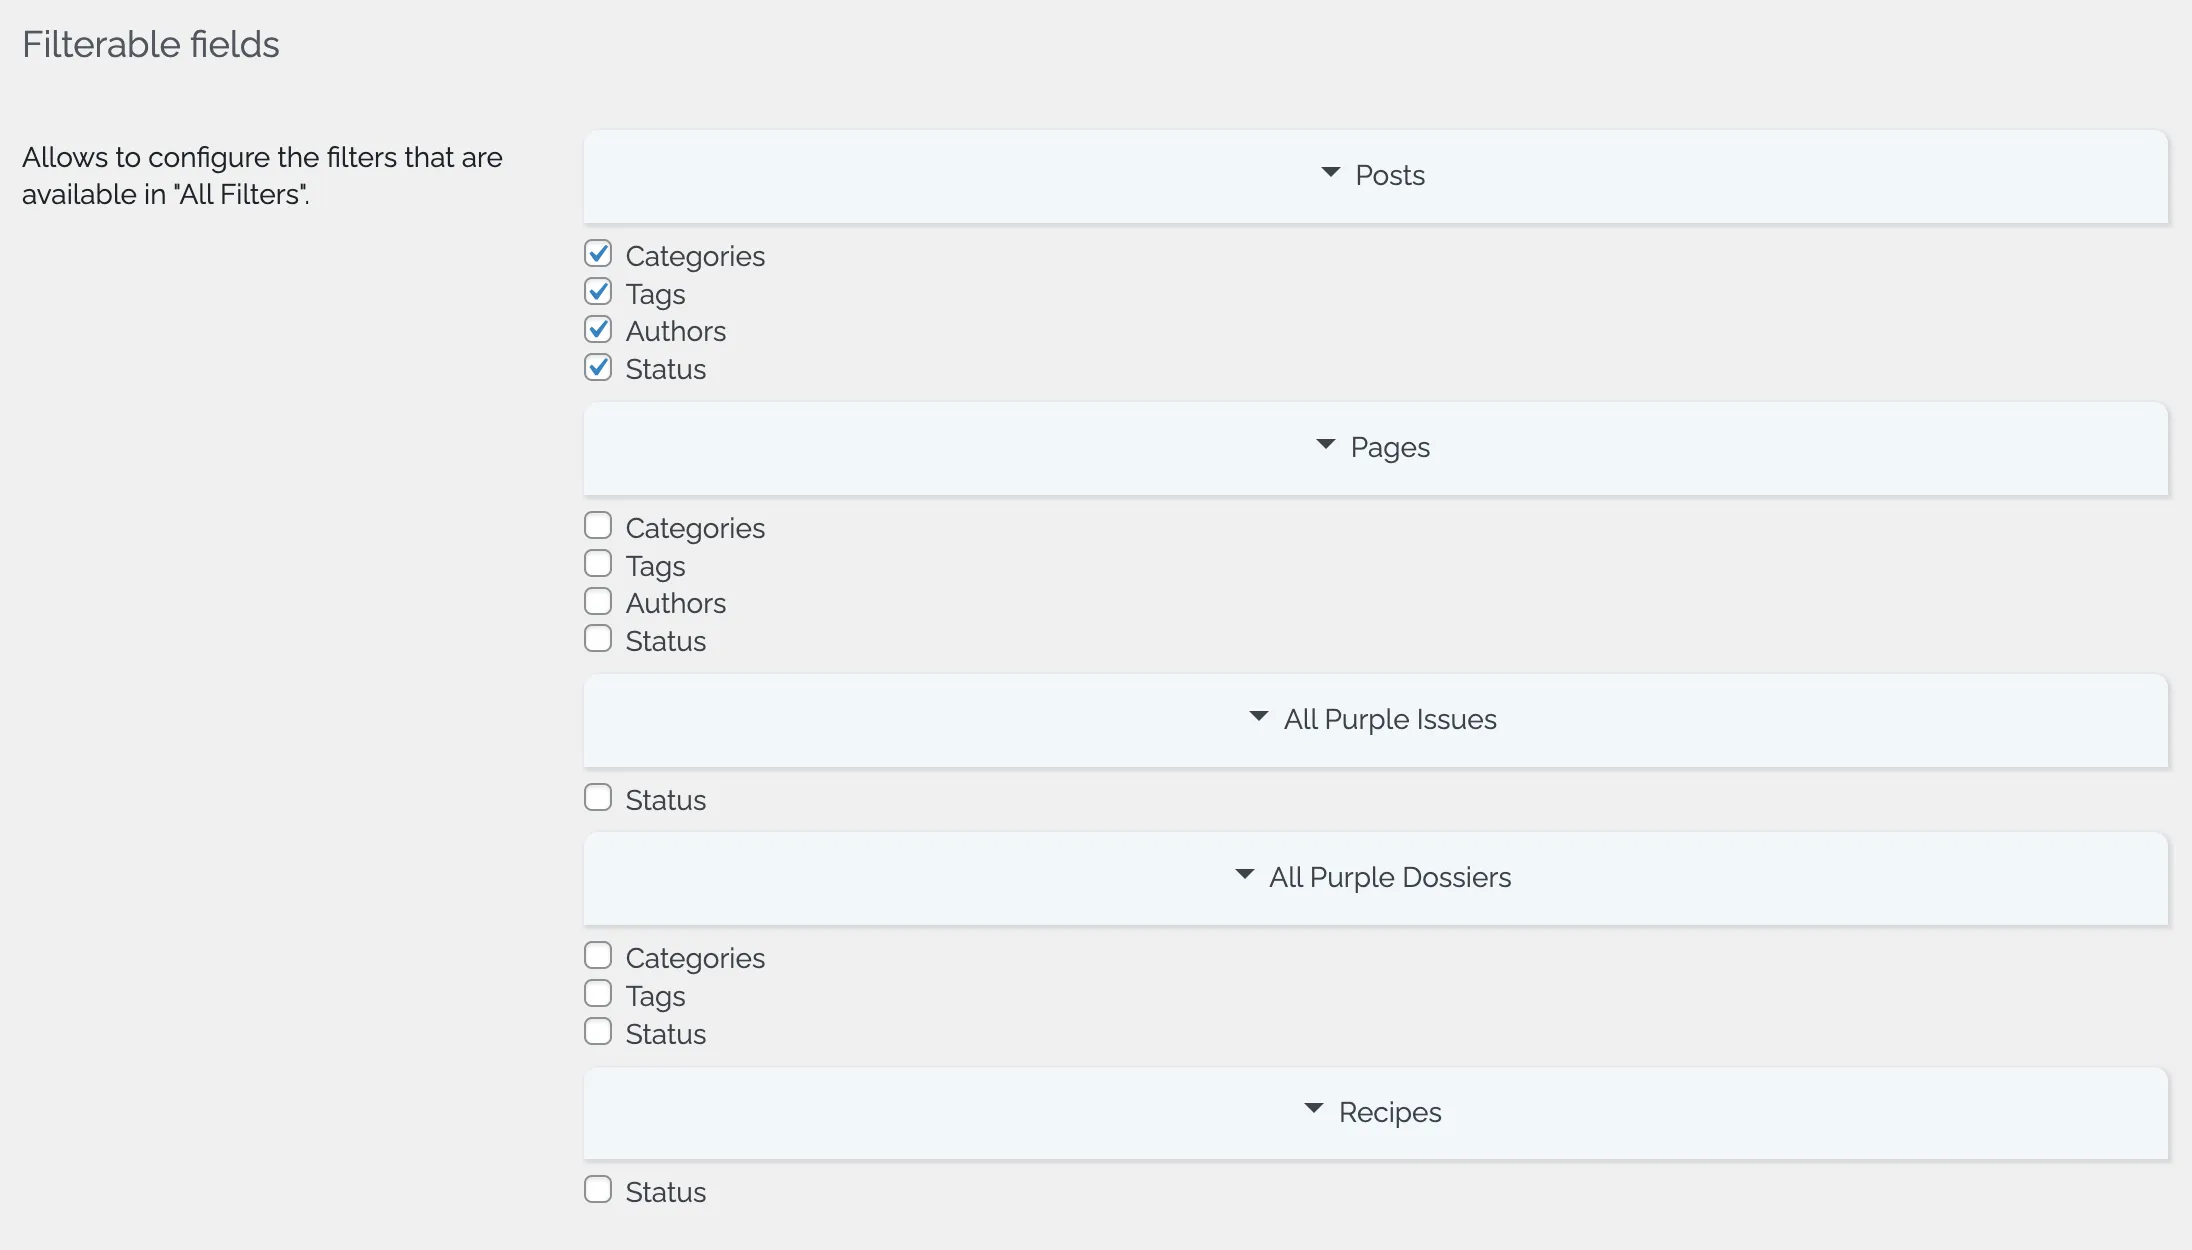Click the Filterable fields heading

point(151,45)
